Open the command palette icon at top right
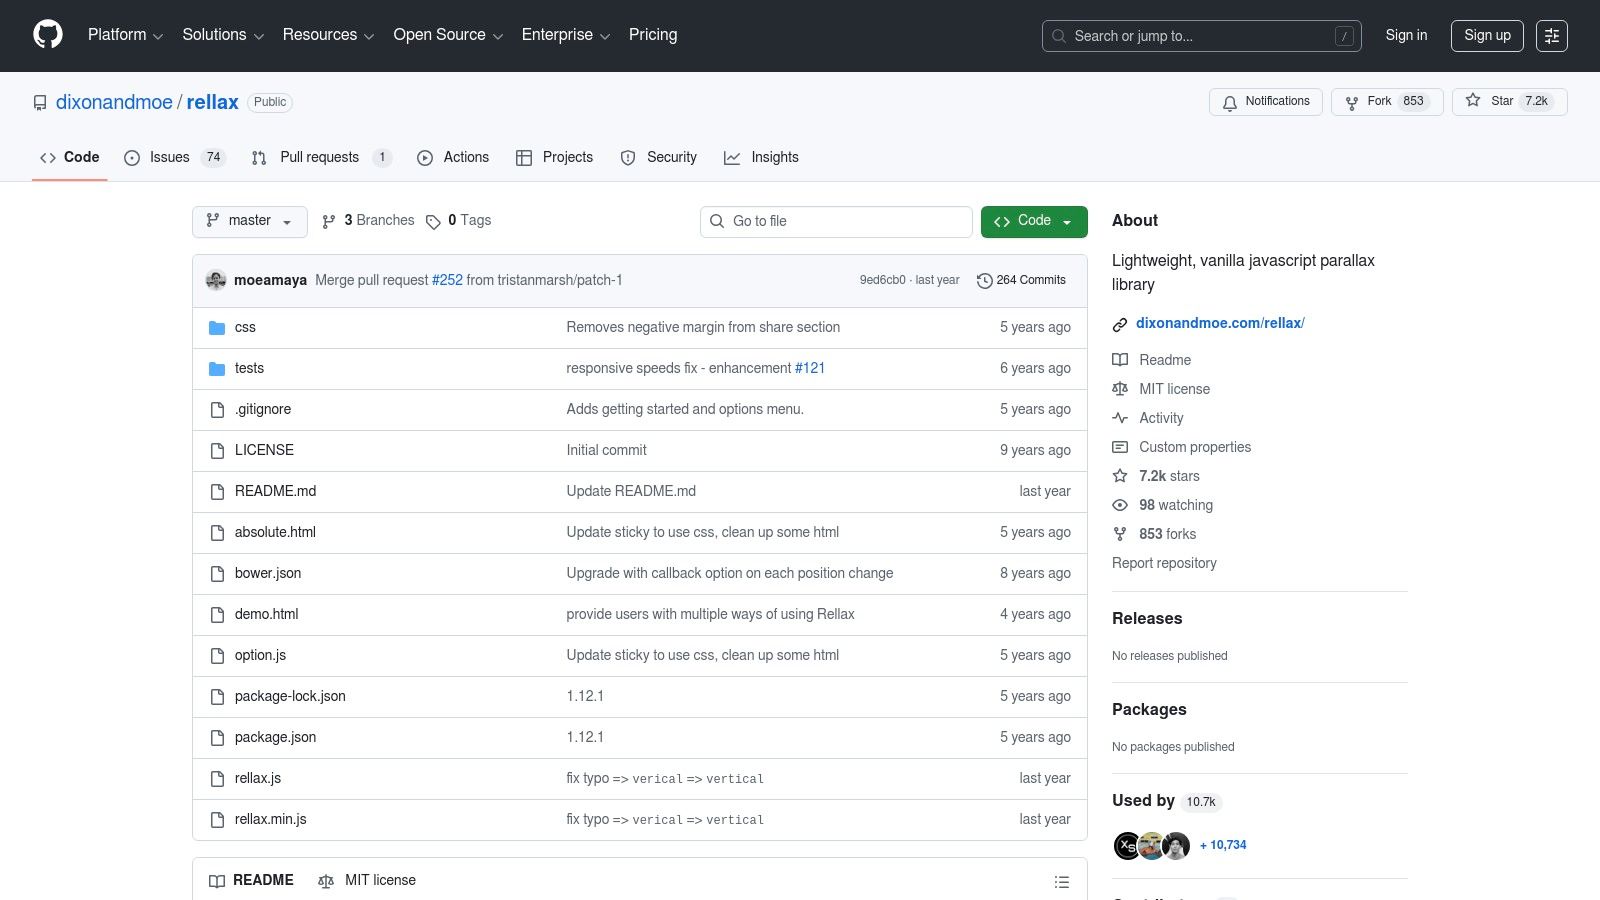Image resolution: width=1600 pixels, height=900 pixels. tap(1552, 35)
